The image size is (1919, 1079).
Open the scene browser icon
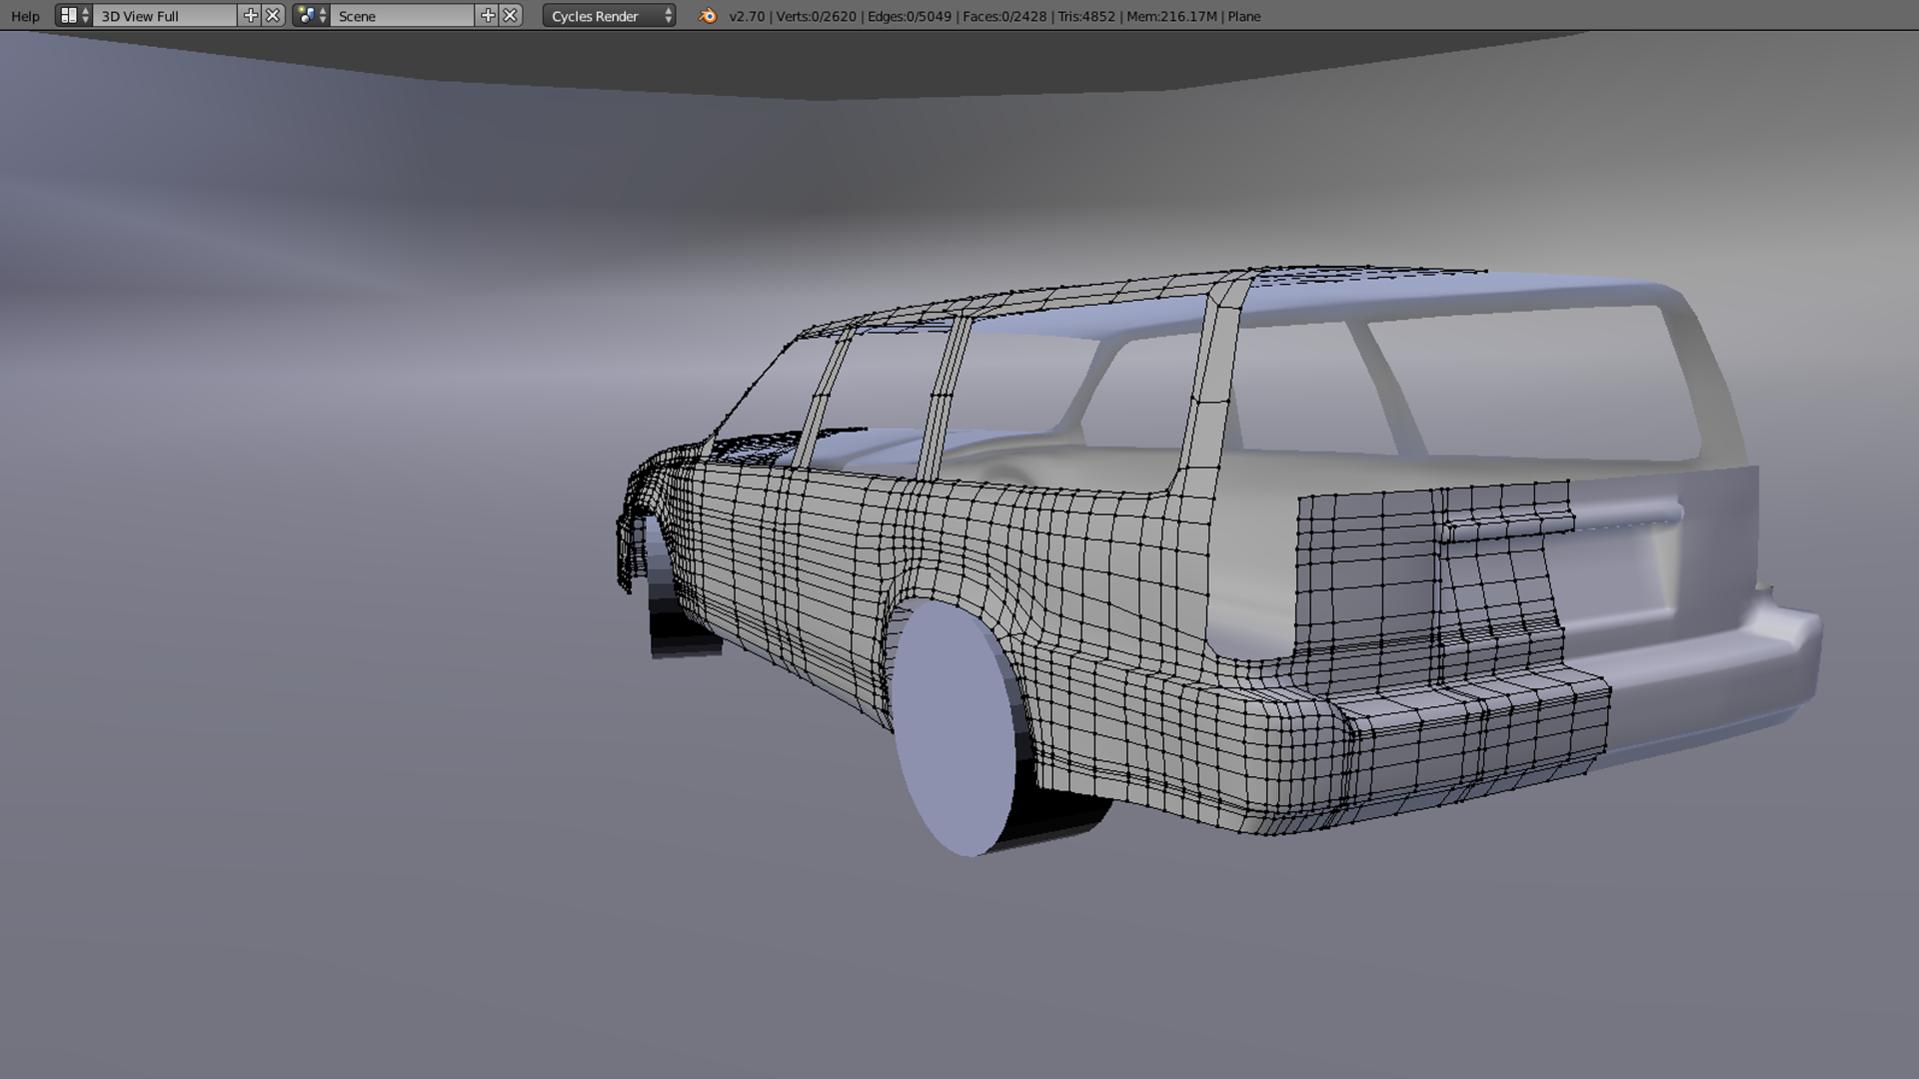311,16
